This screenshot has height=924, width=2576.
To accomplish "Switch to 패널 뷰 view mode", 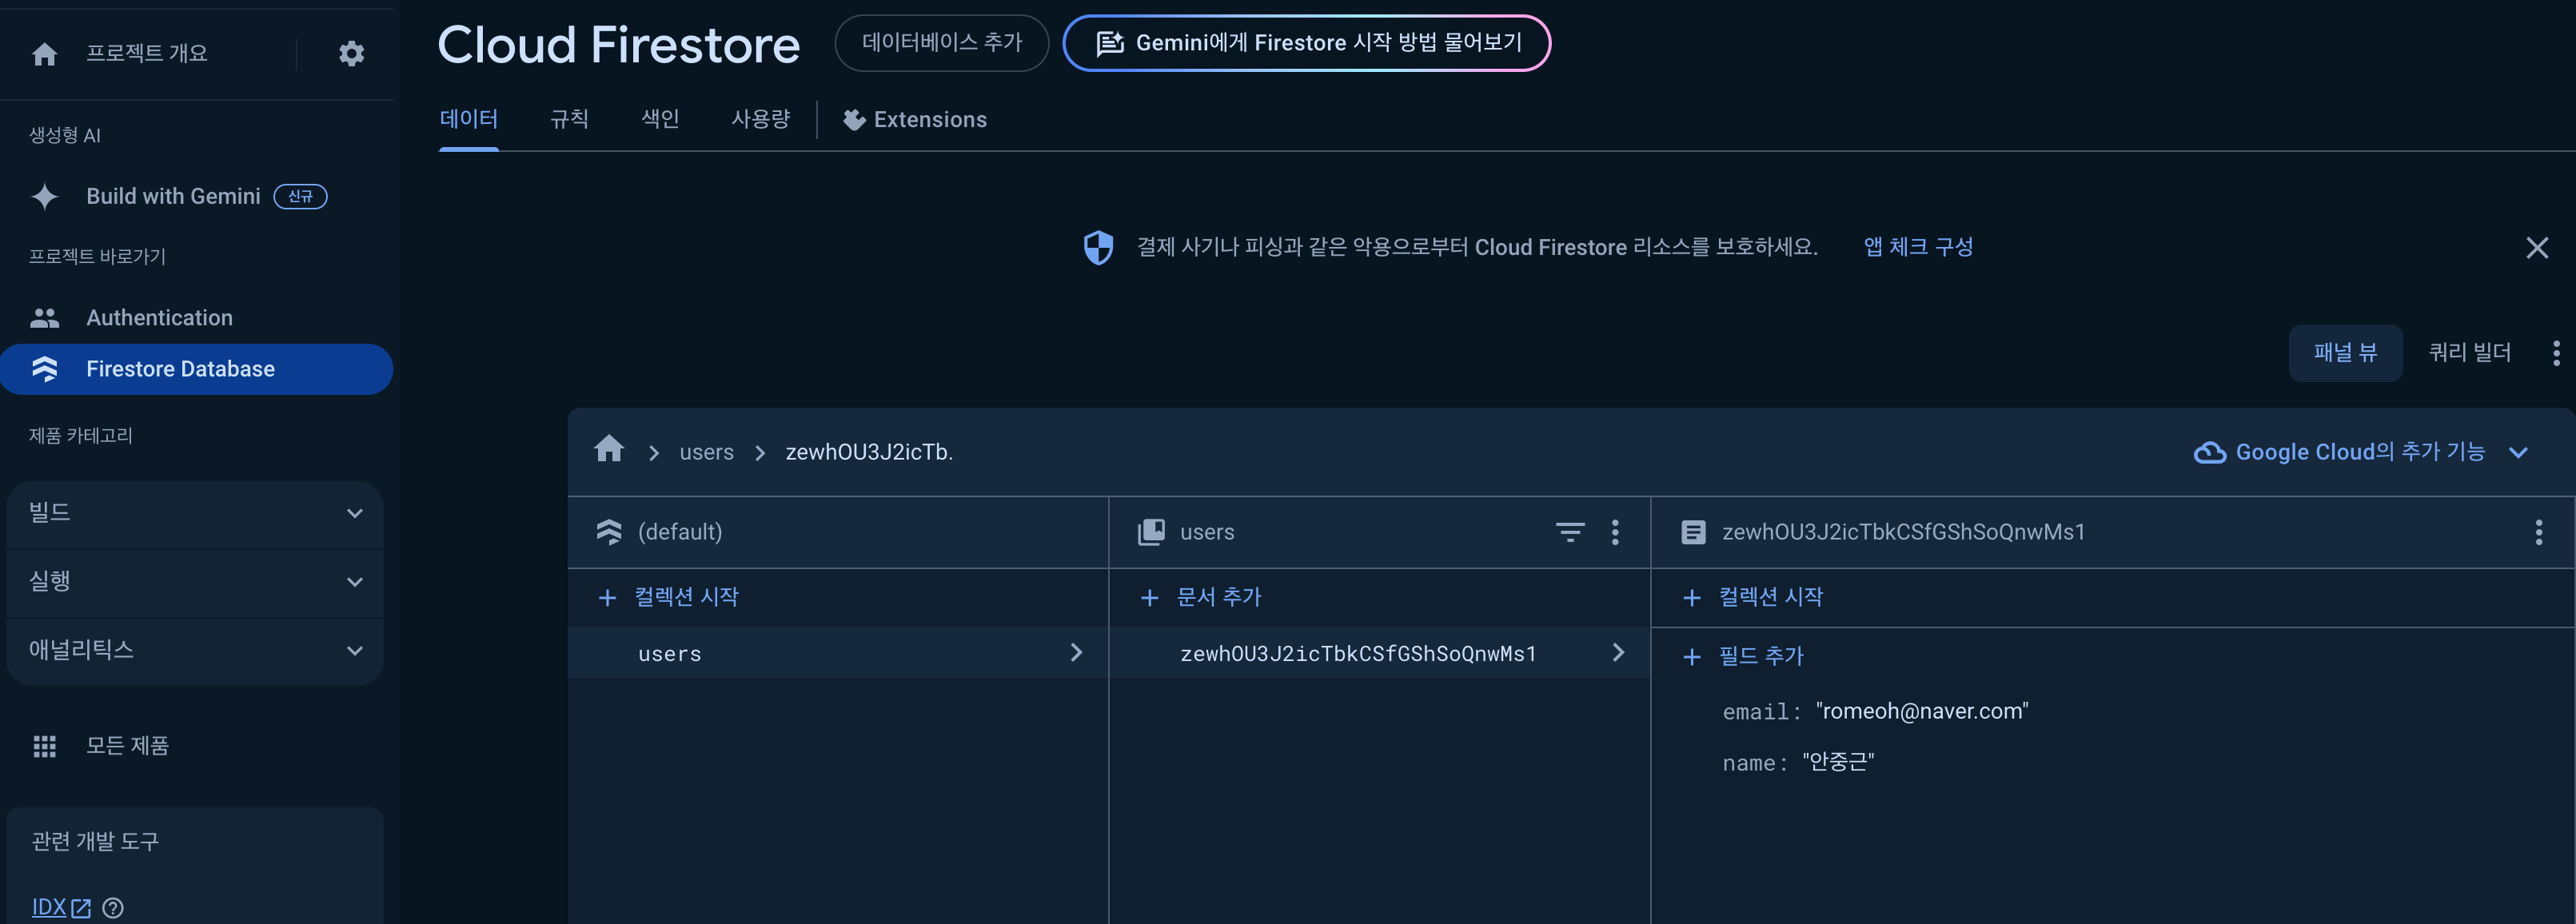I will [x=2344, y=353].
